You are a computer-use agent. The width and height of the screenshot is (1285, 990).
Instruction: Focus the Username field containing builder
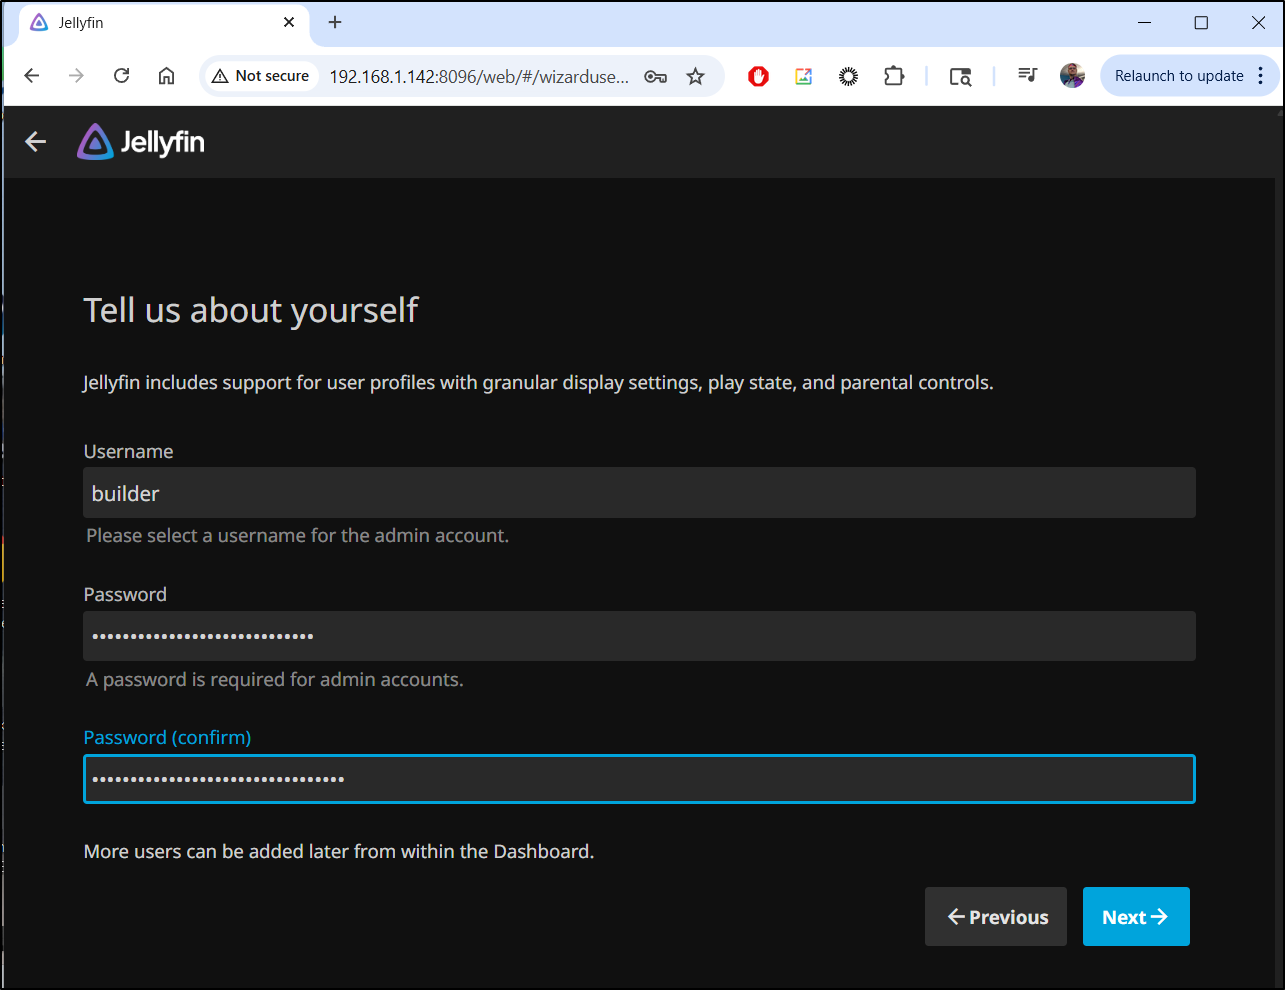click(x=639, y=493)
